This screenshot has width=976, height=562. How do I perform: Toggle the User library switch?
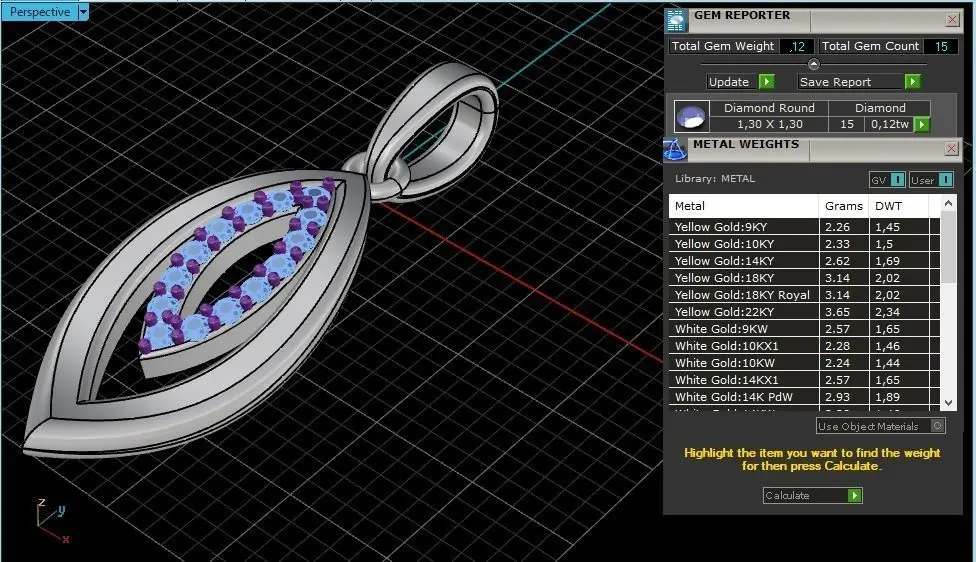pos(931,180)
